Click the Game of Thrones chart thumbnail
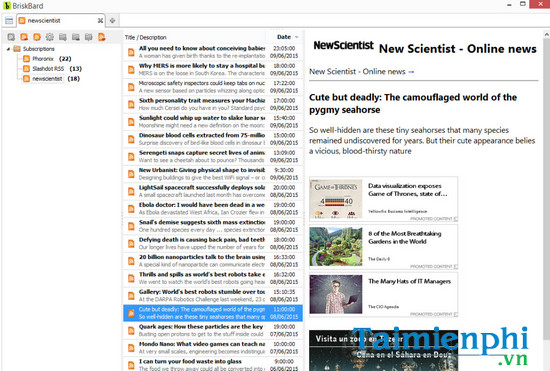This screenshot has height=371, width=550. [336, 199]
